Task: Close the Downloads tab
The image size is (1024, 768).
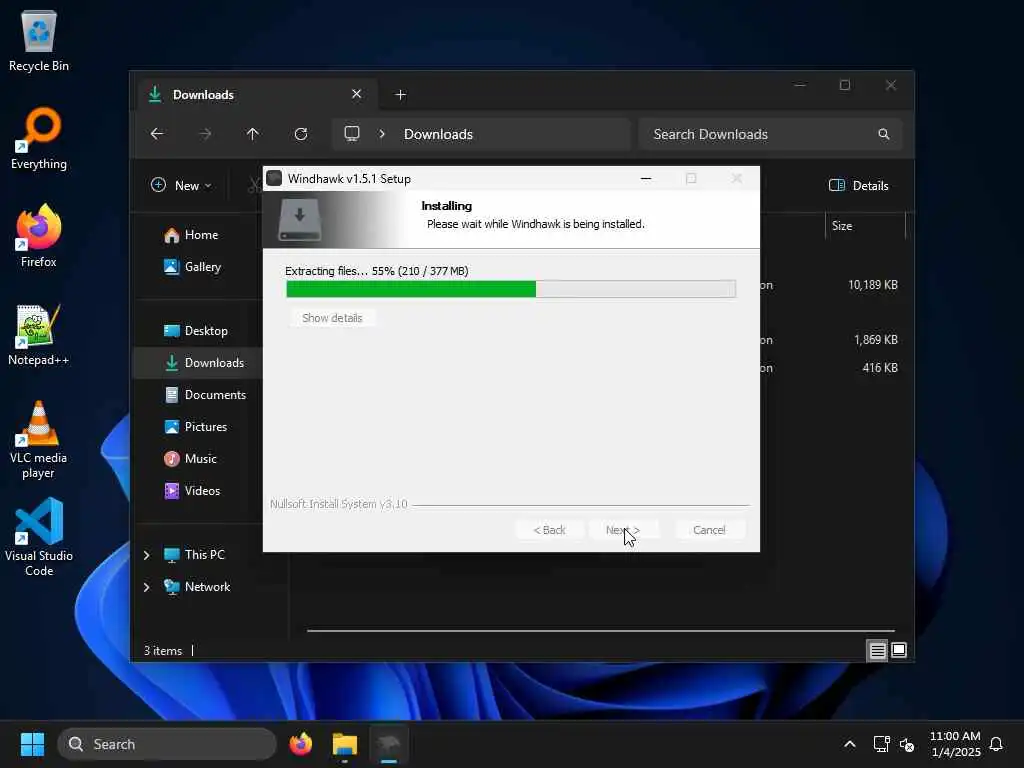Action: [357, 94]
